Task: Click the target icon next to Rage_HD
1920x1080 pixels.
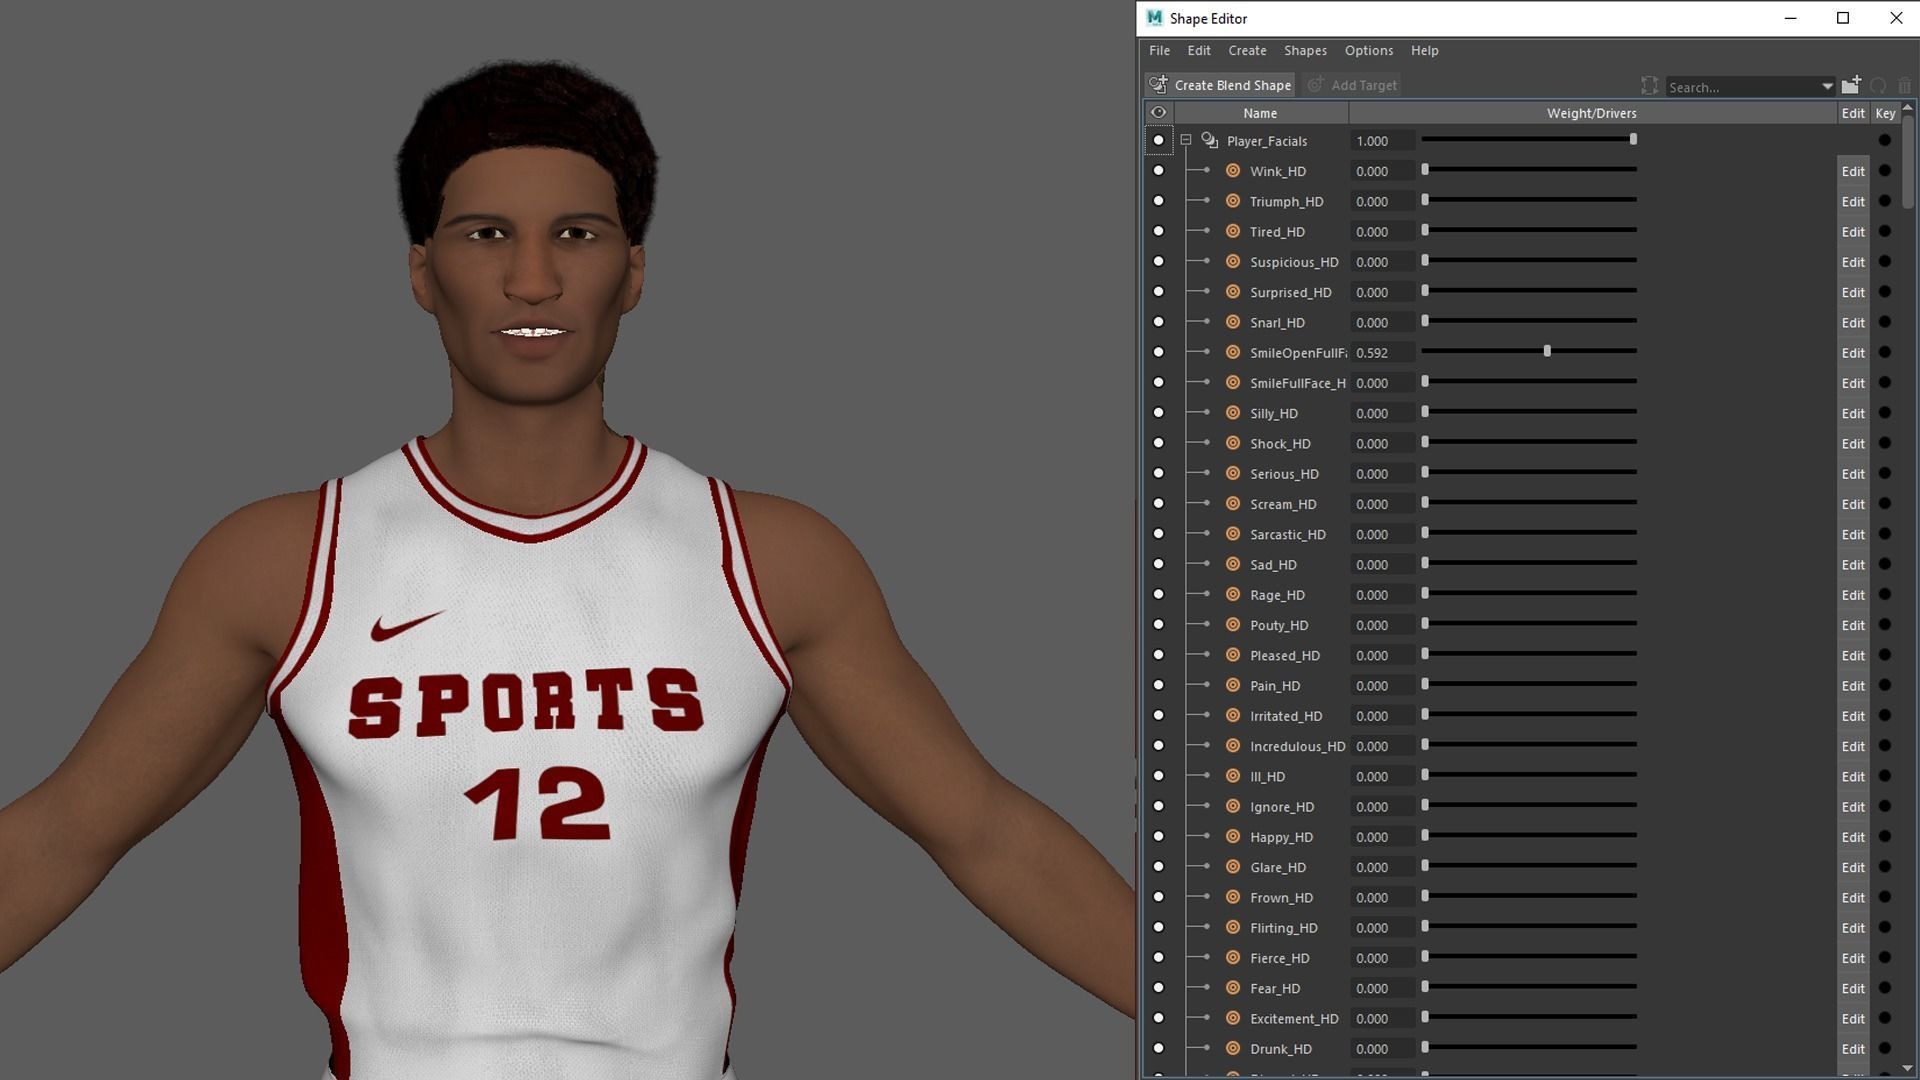Action: [x=1233, y=594]
